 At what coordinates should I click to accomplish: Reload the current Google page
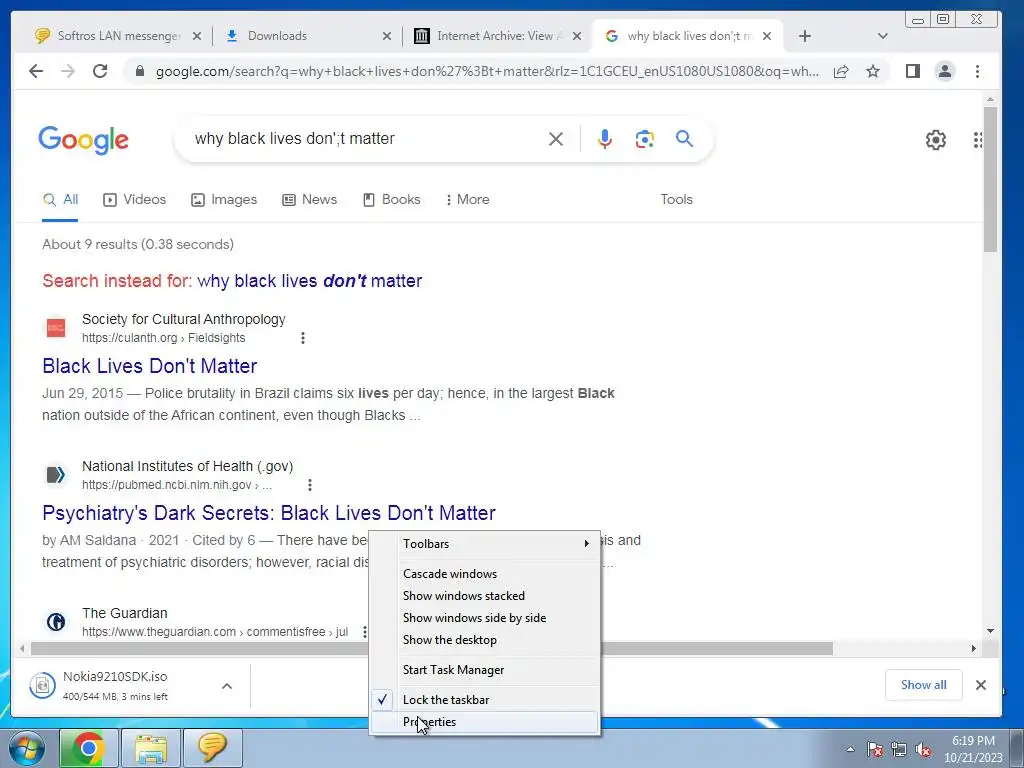coord(100,71)
